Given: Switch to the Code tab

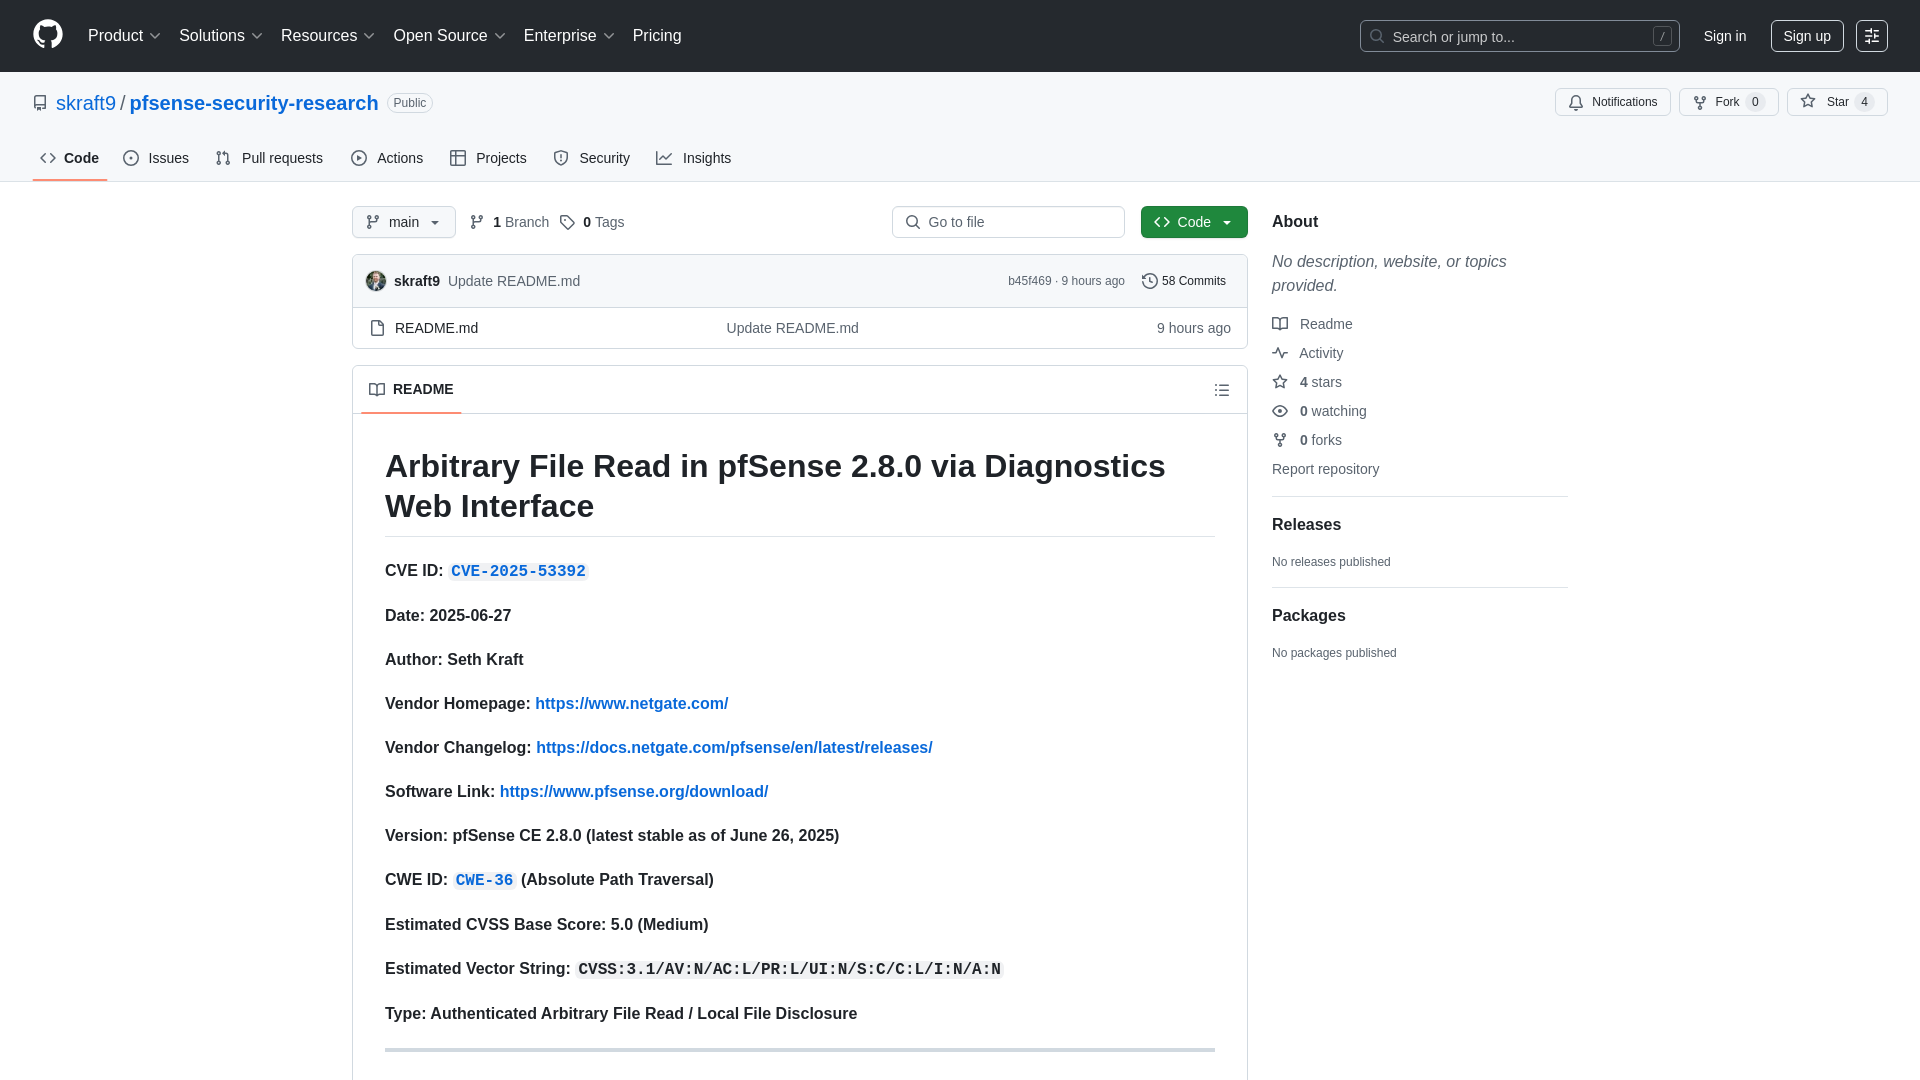Looking at the screenshot, I should [70, 158].
